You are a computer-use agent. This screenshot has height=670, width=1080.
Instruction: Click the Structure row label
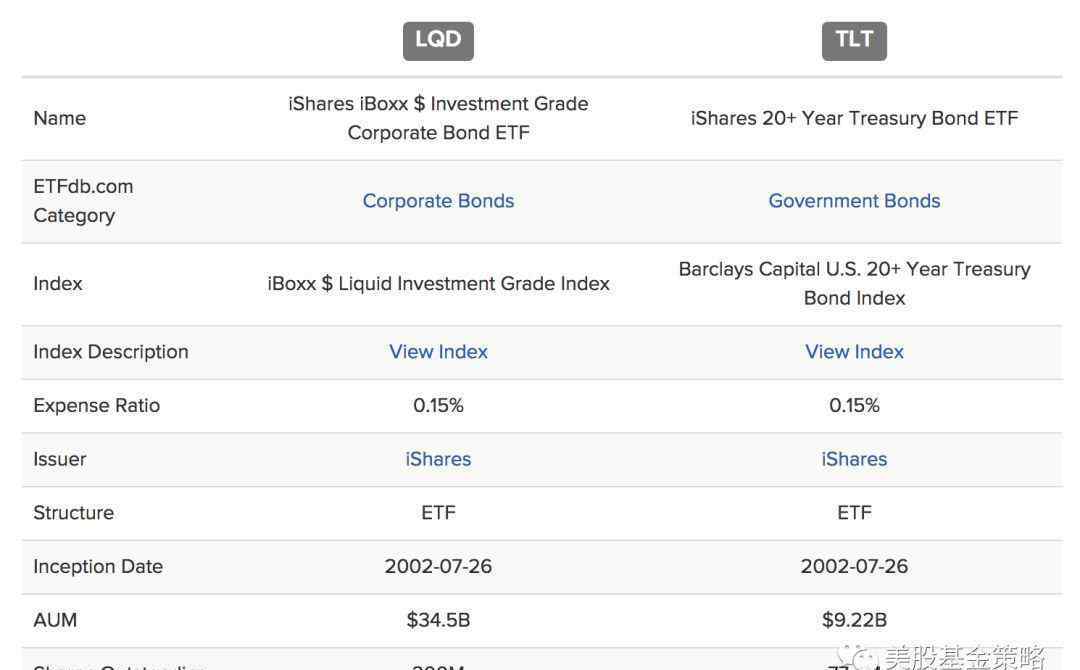74,513
